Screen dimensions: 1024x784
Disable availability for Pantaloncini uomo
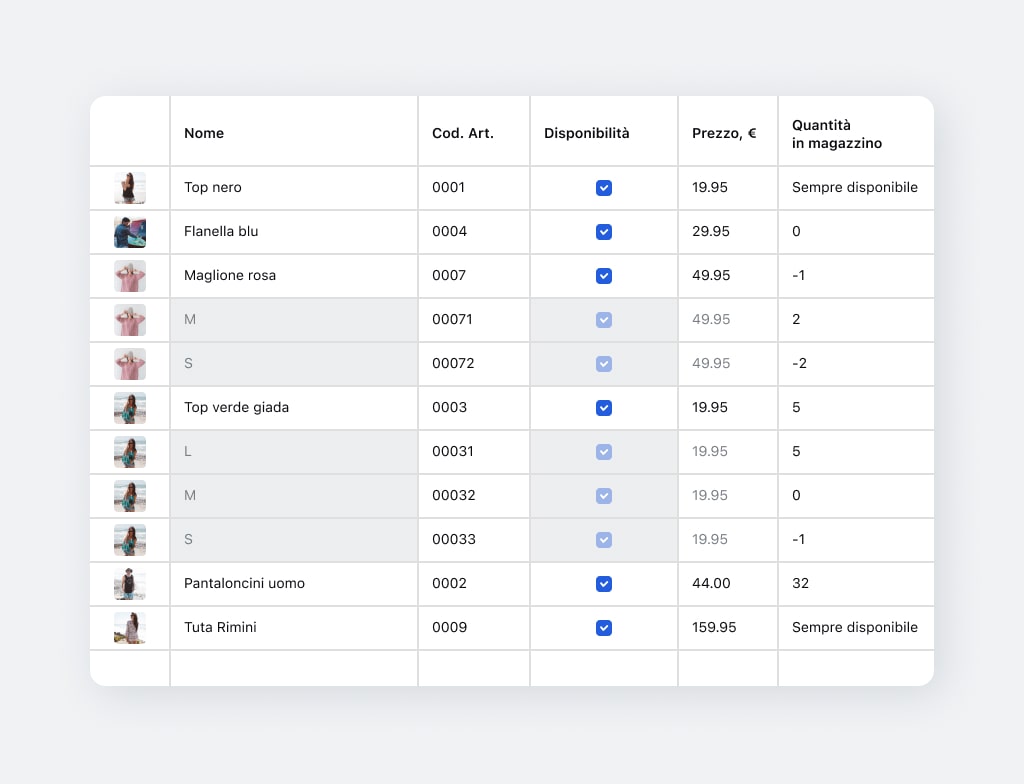point(604,584)
